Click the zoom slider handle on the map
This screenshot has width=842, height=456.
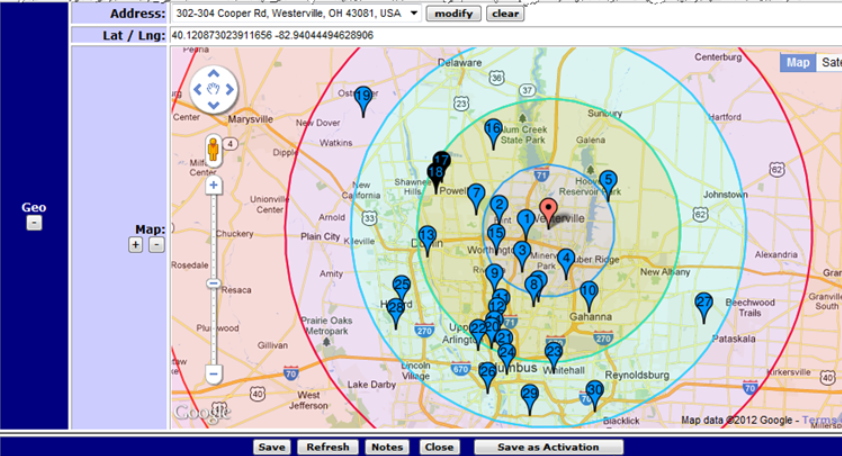tap(213, 284)
